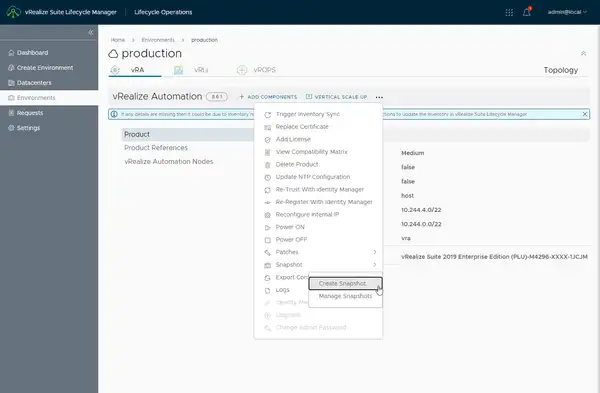Click the vROPS product icon
Screen dimensions: 600x393
[242, 70]
